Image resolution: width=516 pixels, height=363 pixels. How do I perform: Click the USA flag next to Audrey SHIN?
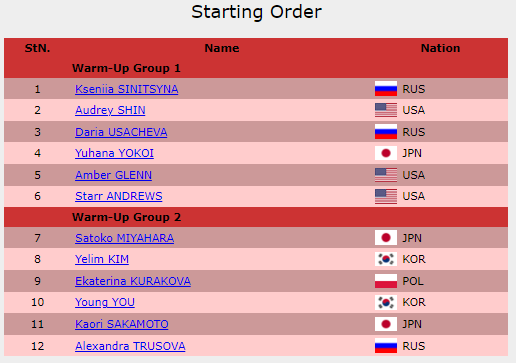(386, 110)
